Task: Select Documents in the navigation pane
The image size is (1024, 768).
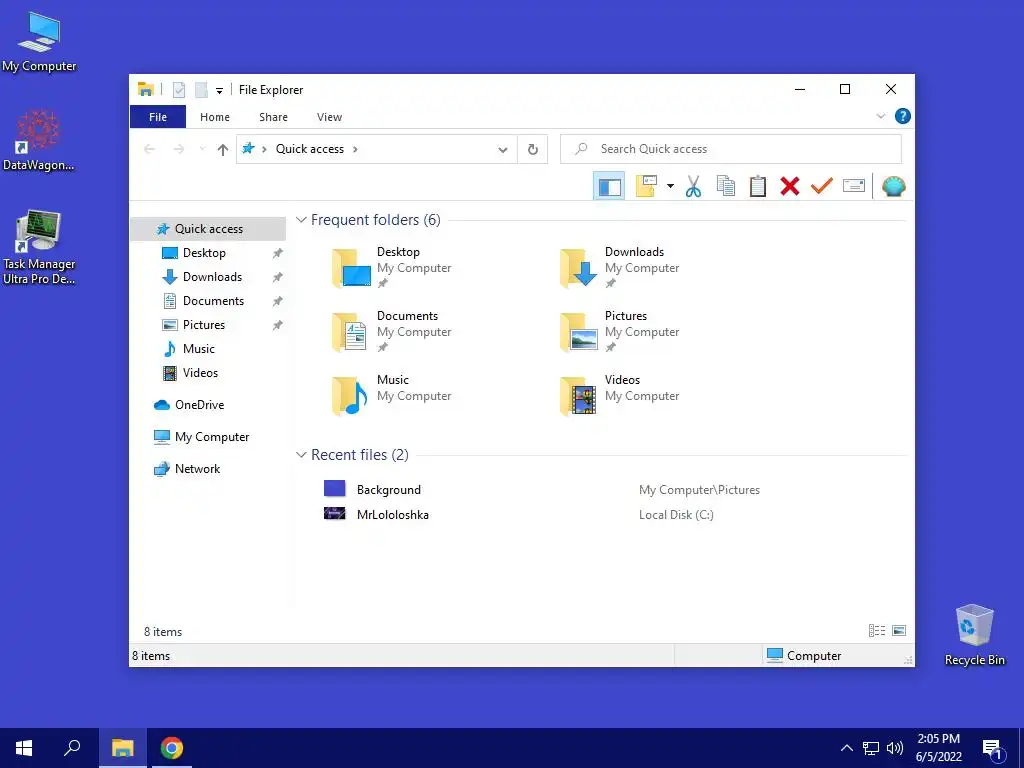Action: pos(213,301)
